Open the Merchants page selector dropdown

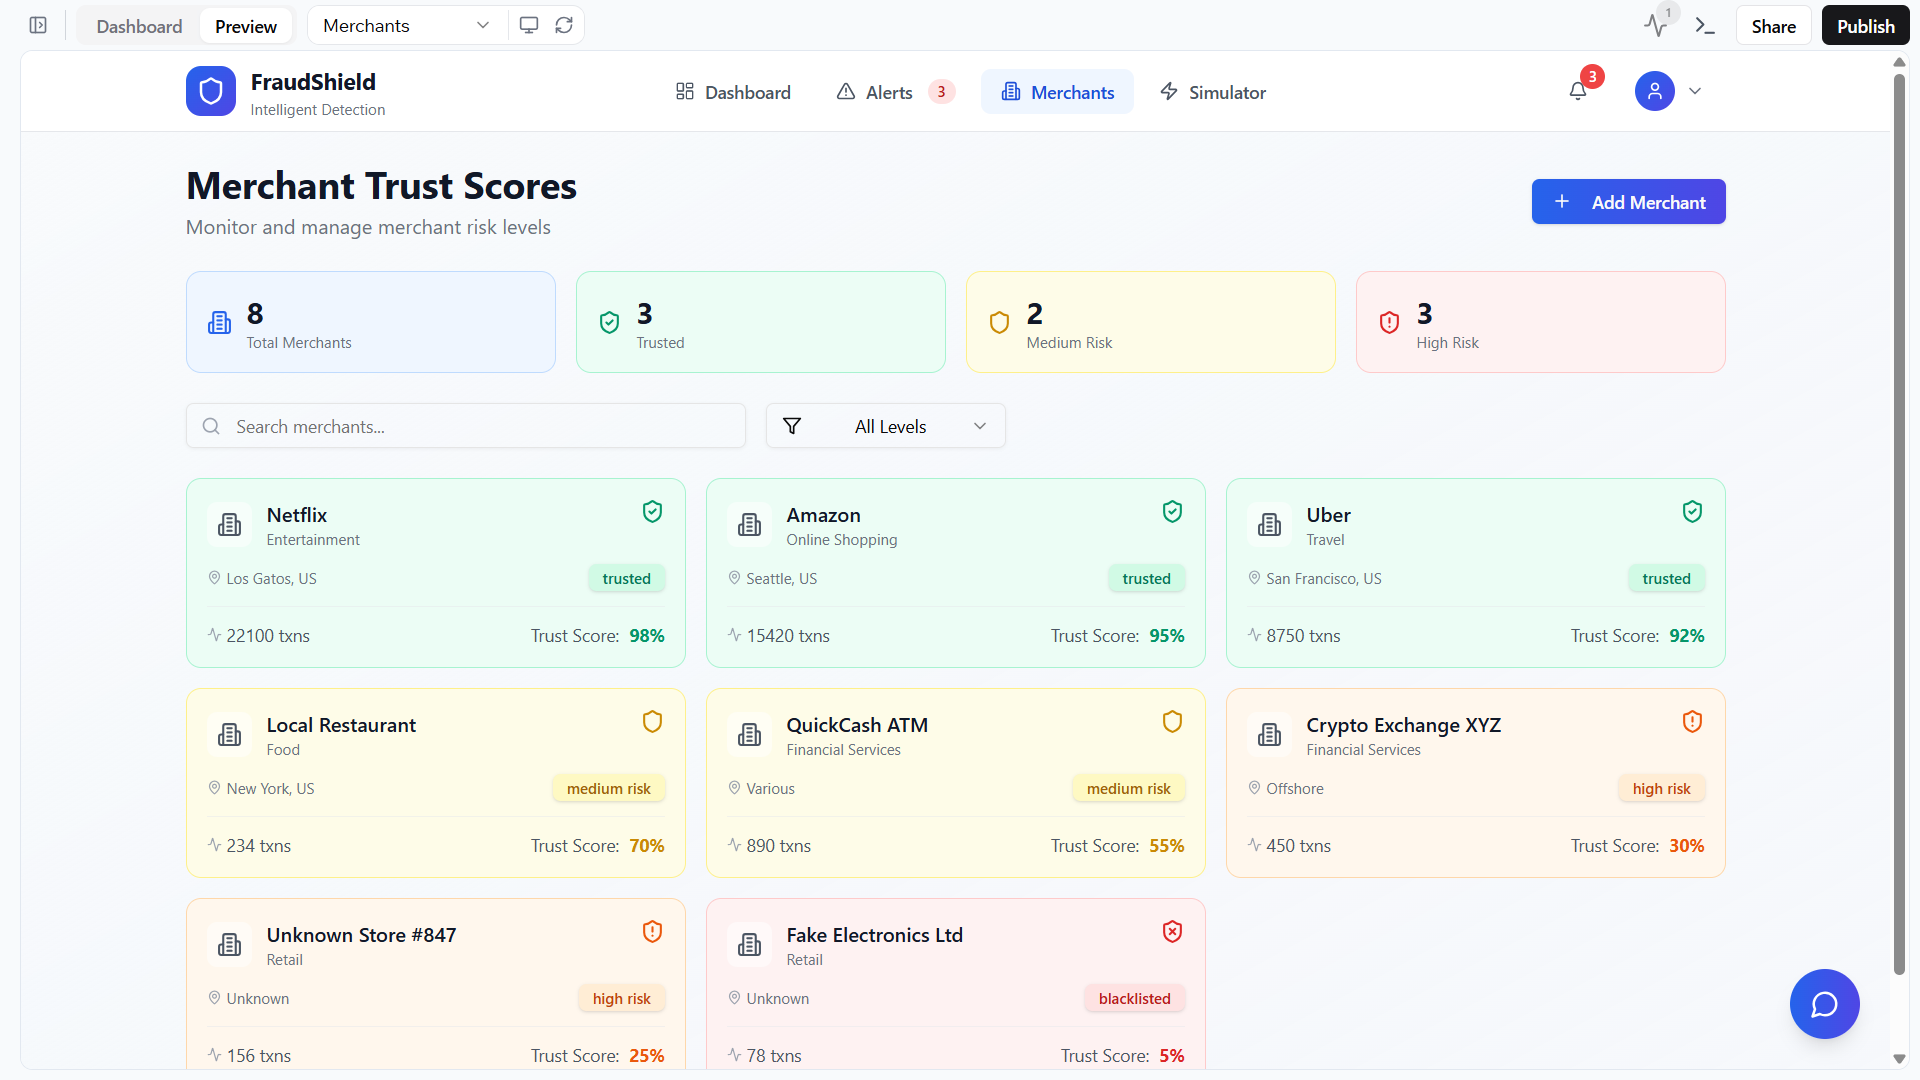404,25
